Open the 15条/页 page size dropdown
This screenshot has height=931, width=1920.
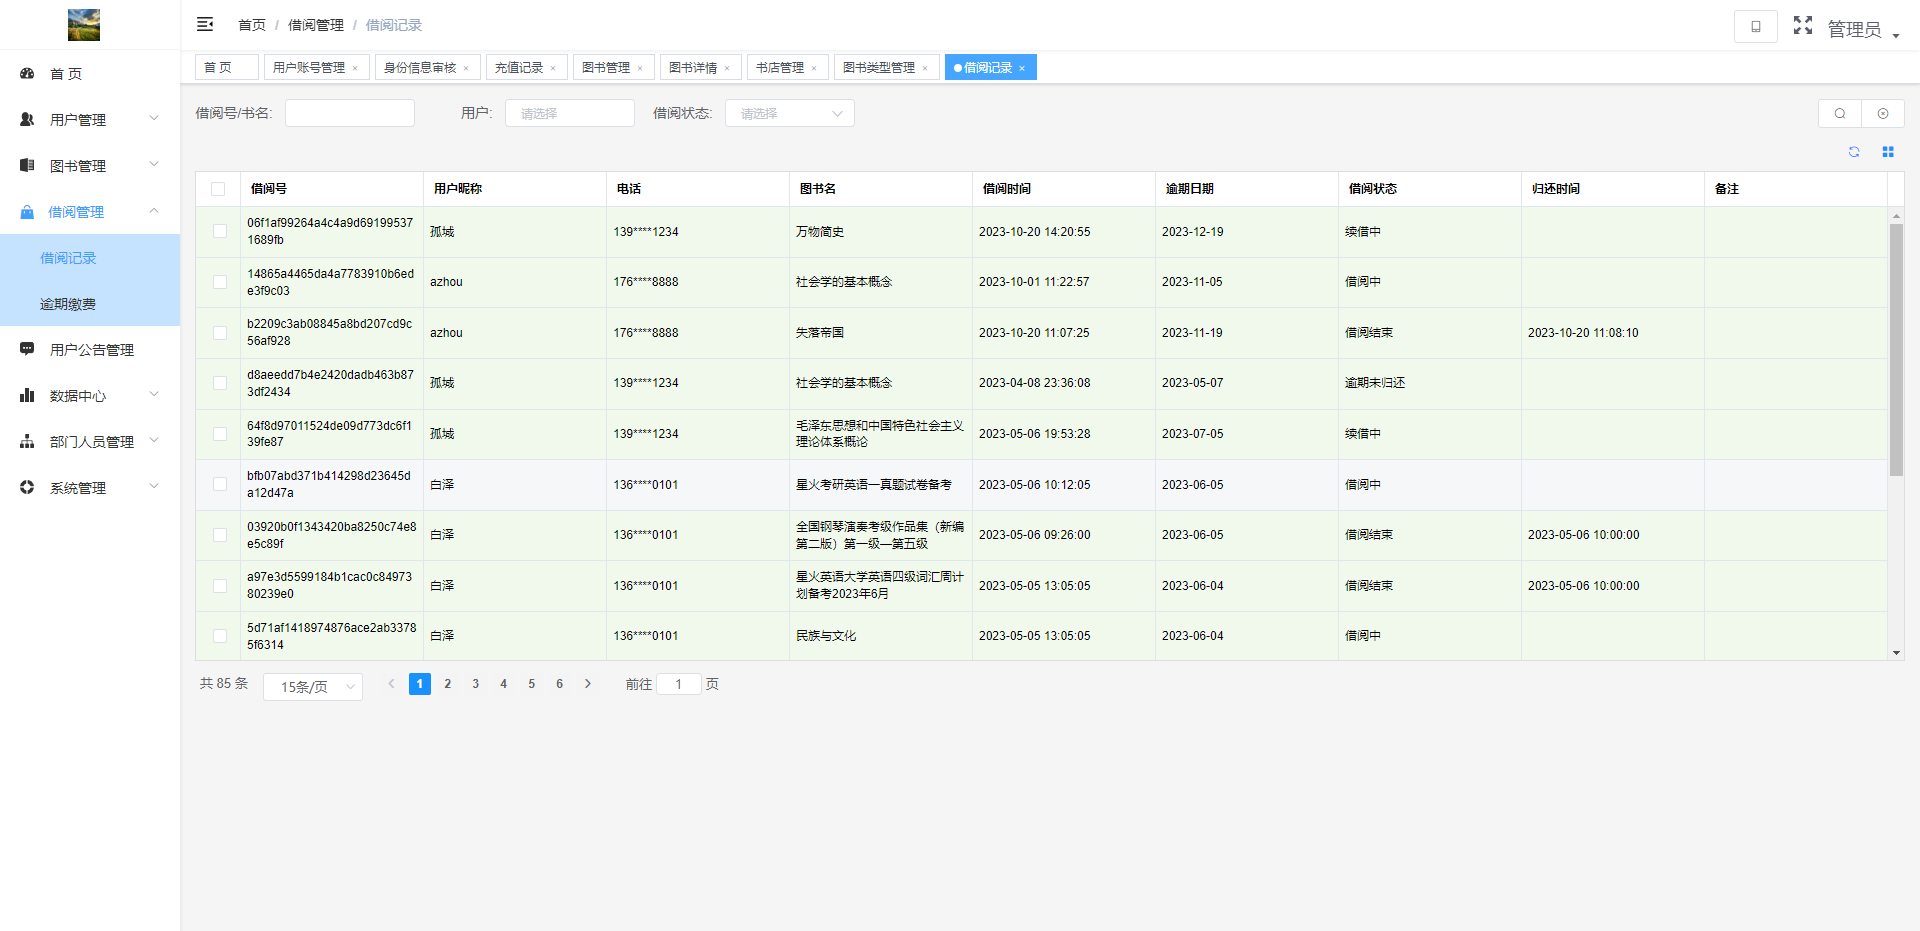click(x=313, y=687)
